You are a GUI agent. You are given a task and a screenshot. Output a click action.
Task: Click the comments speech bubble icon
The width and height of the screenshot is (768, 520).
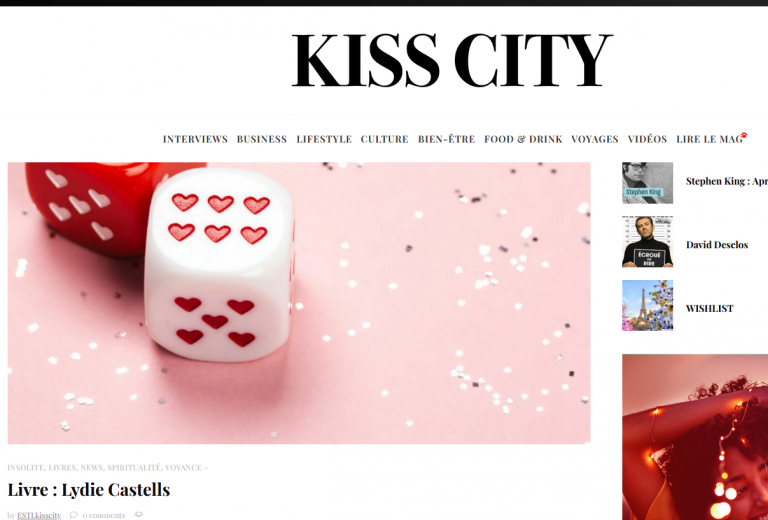(x=73, y=515)
